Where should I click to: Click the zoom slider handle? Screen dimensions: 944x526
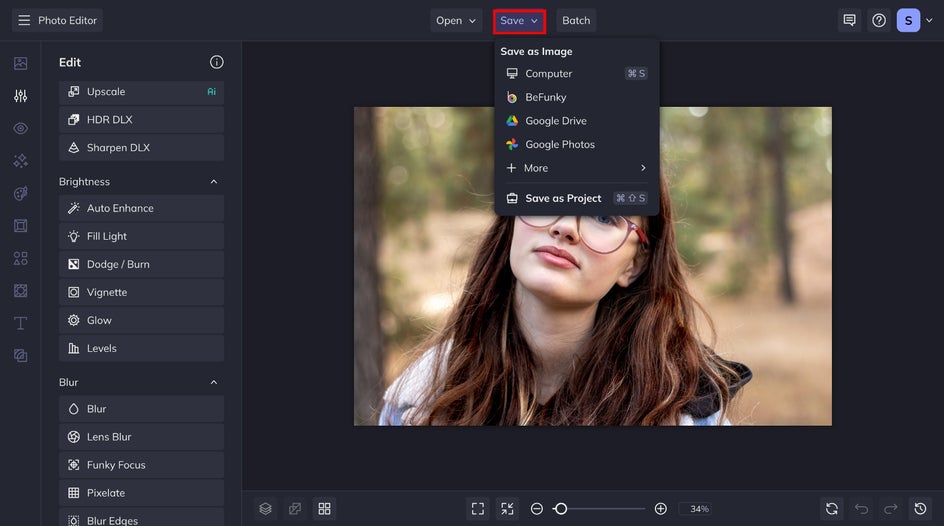tap(561, 509)
